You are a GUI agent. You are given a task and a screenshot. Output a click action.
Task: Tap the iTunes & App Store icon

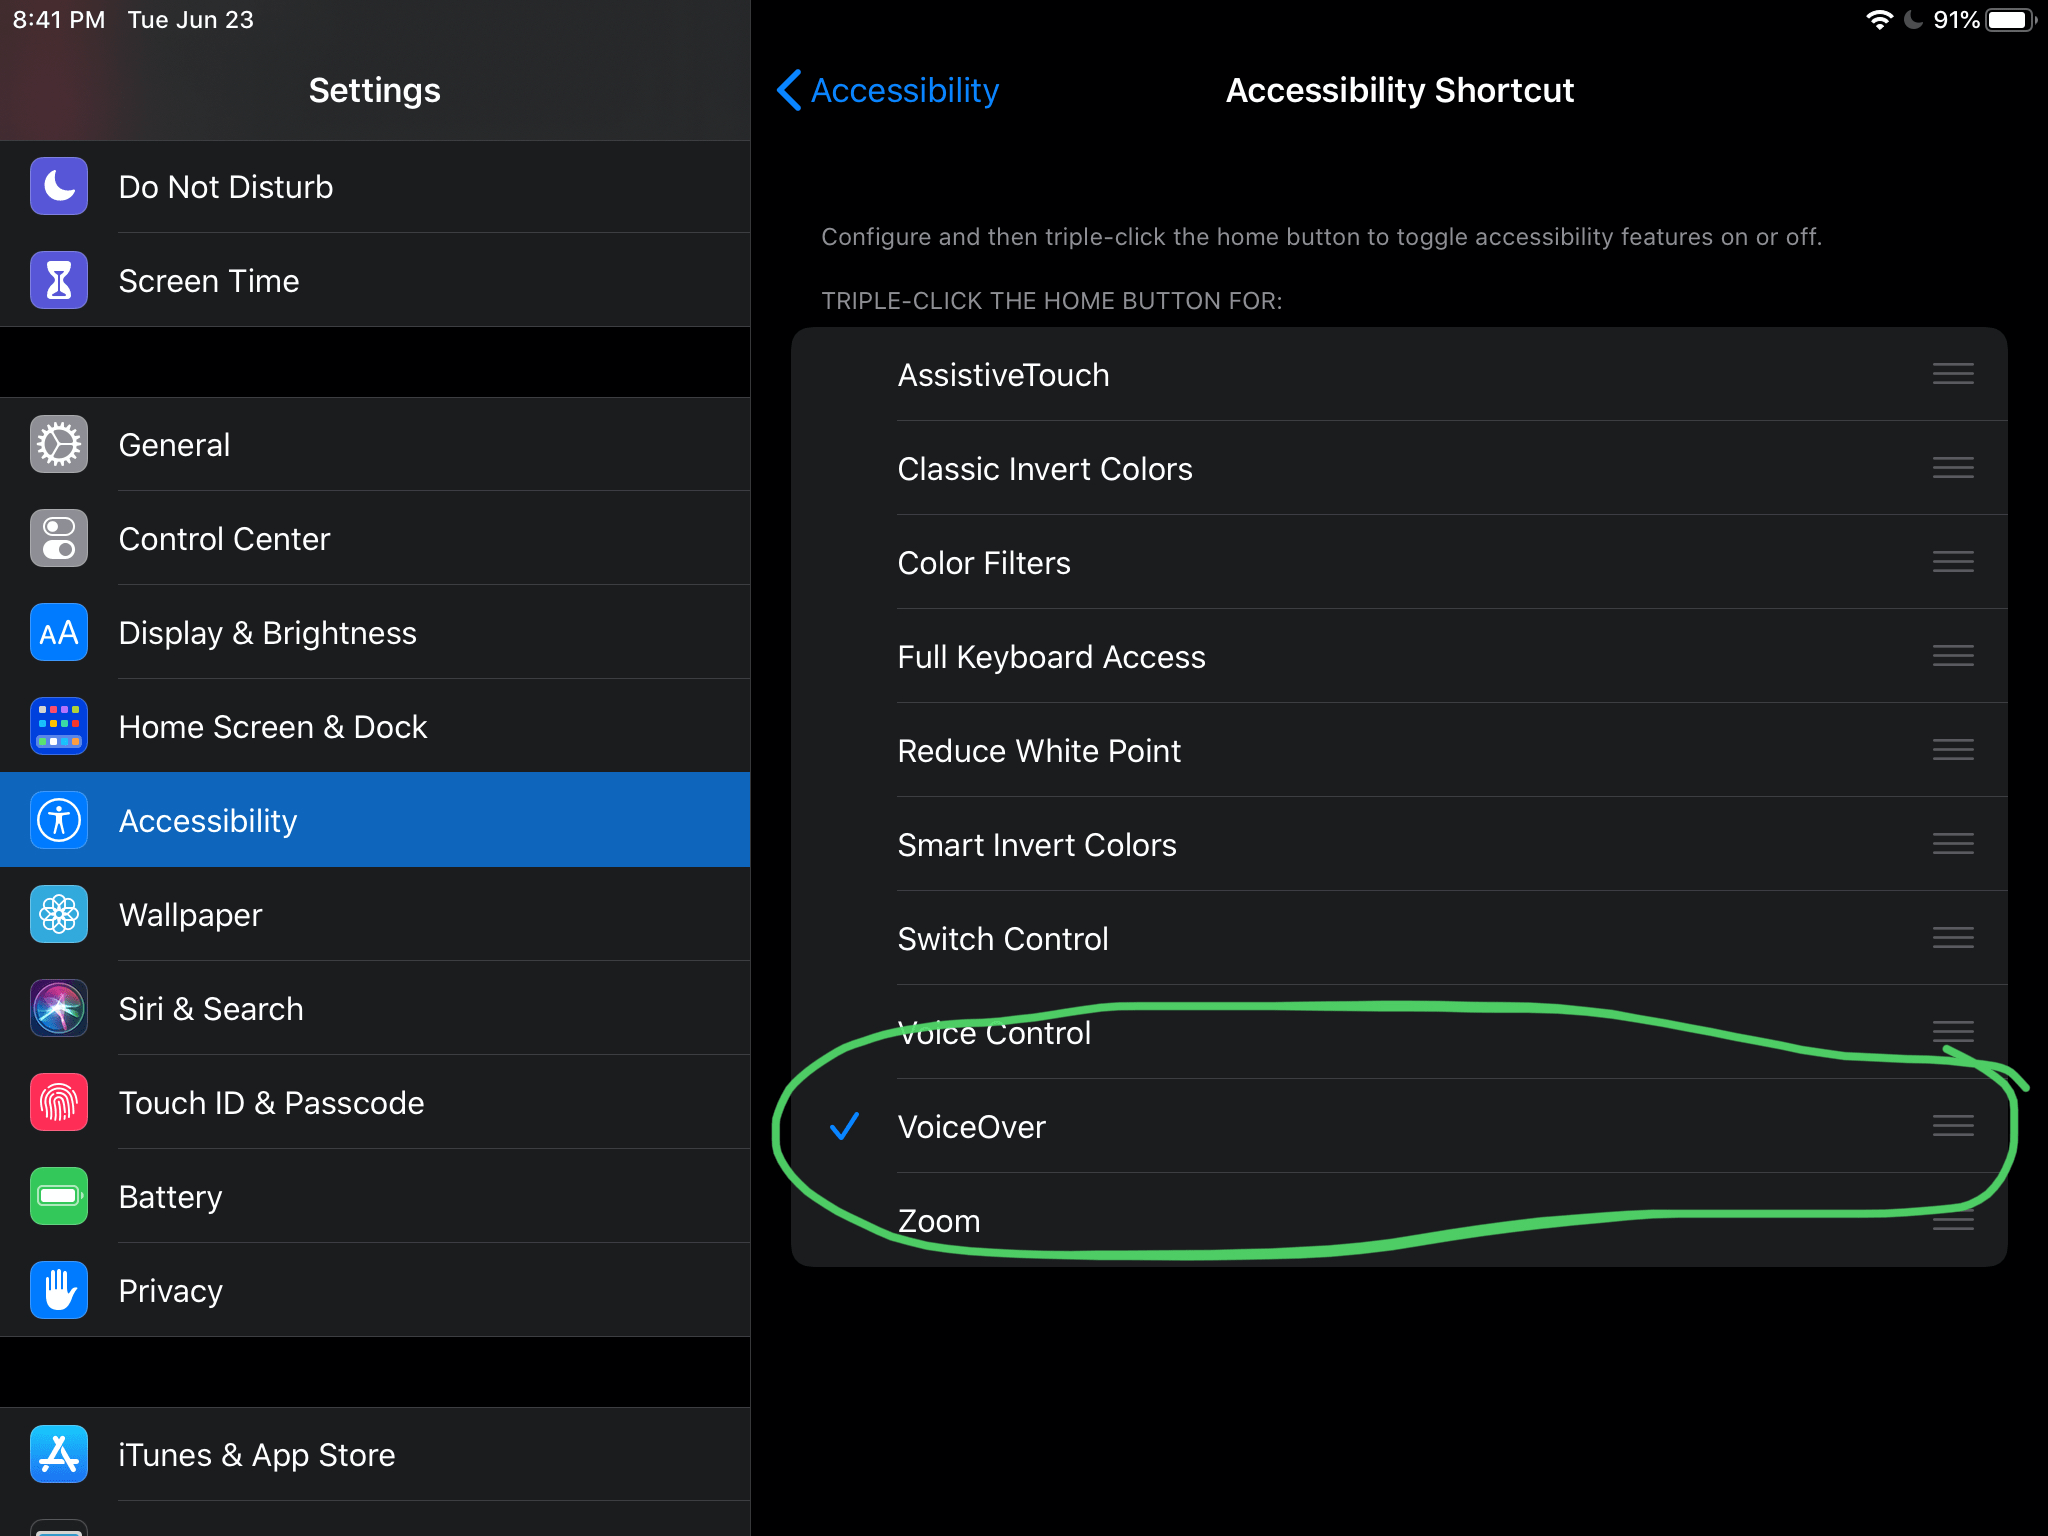tap(59, 1455)
